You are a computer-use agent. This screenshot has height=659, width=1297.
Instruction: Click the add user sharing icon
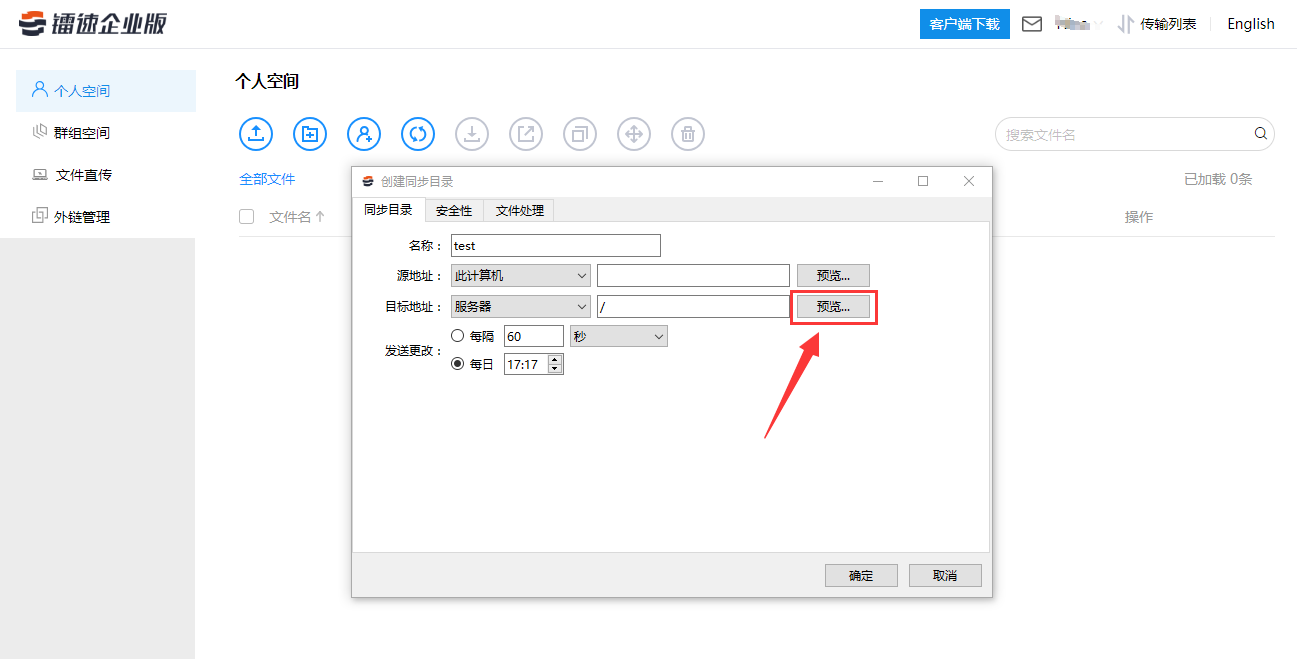[x=363, y=133]
